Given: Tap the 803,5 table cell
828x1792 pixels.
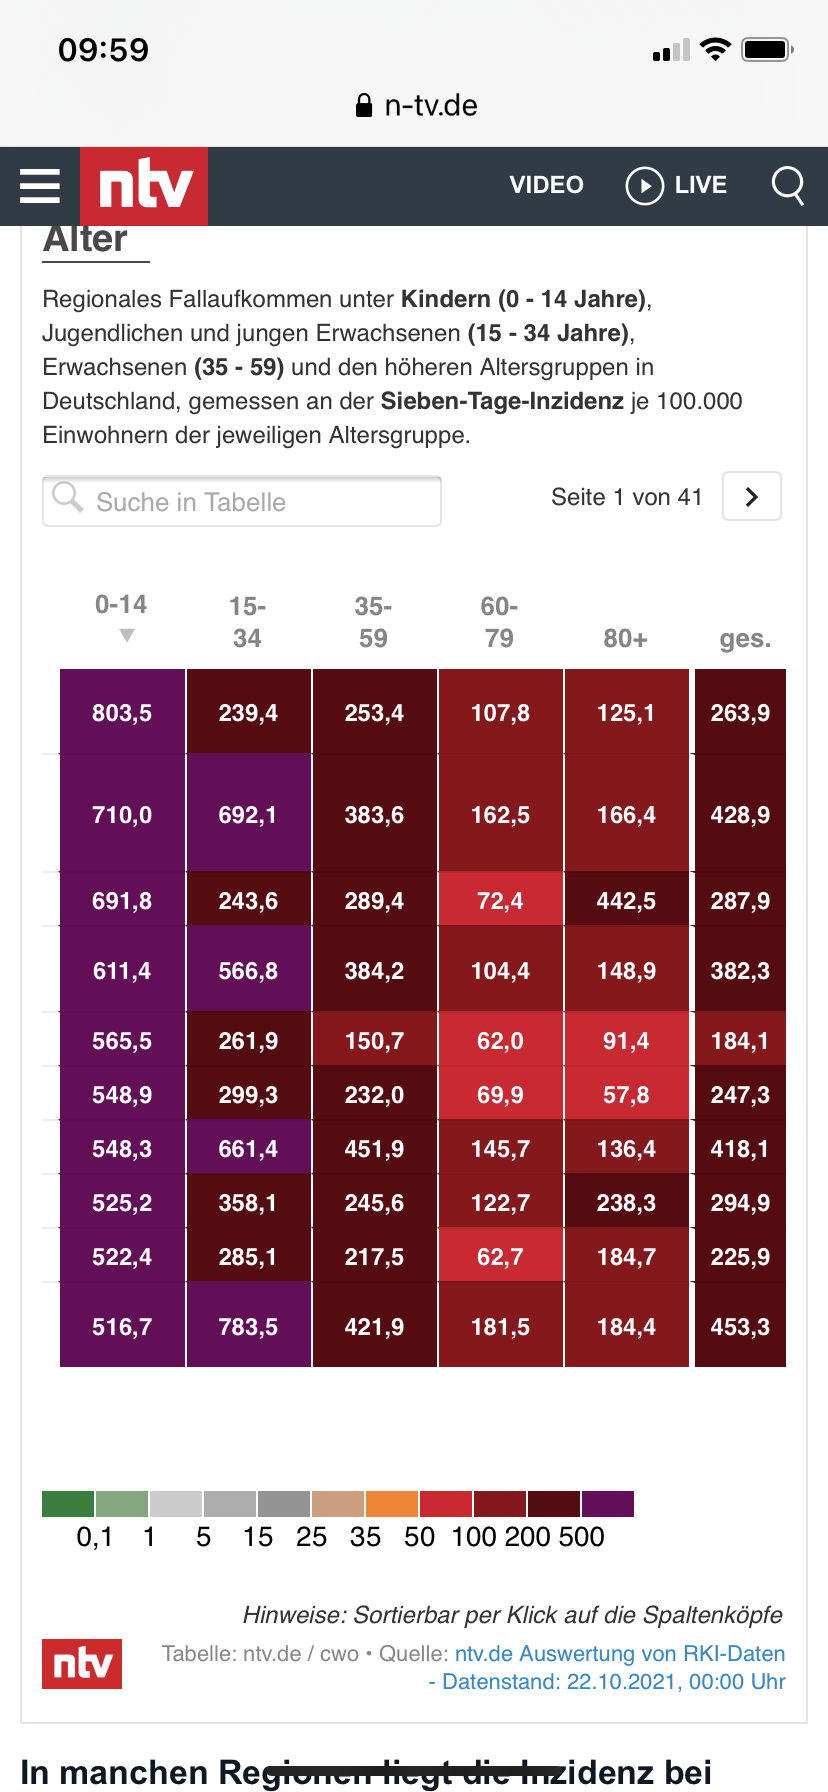Looking at the screenshot, I should tap(122, 713).
